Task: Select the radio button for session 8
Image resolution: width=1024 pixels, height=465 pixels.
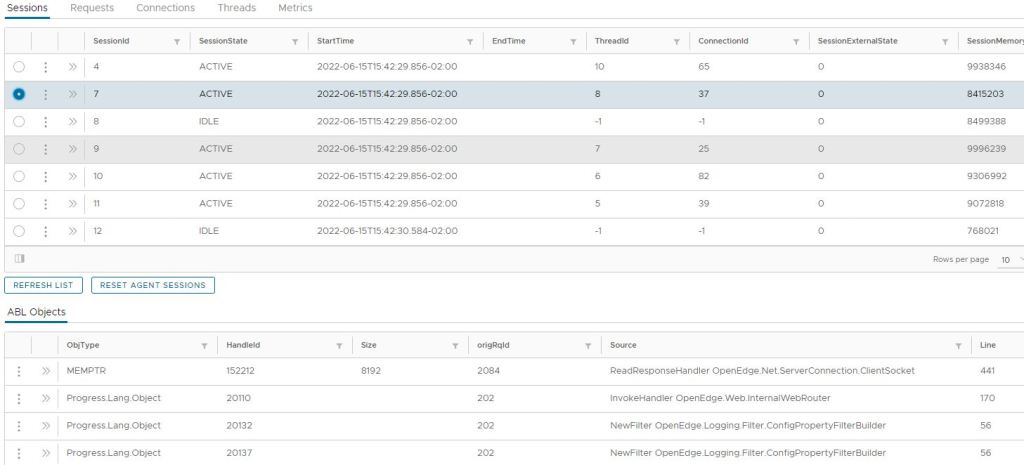Action: point(19,121)
